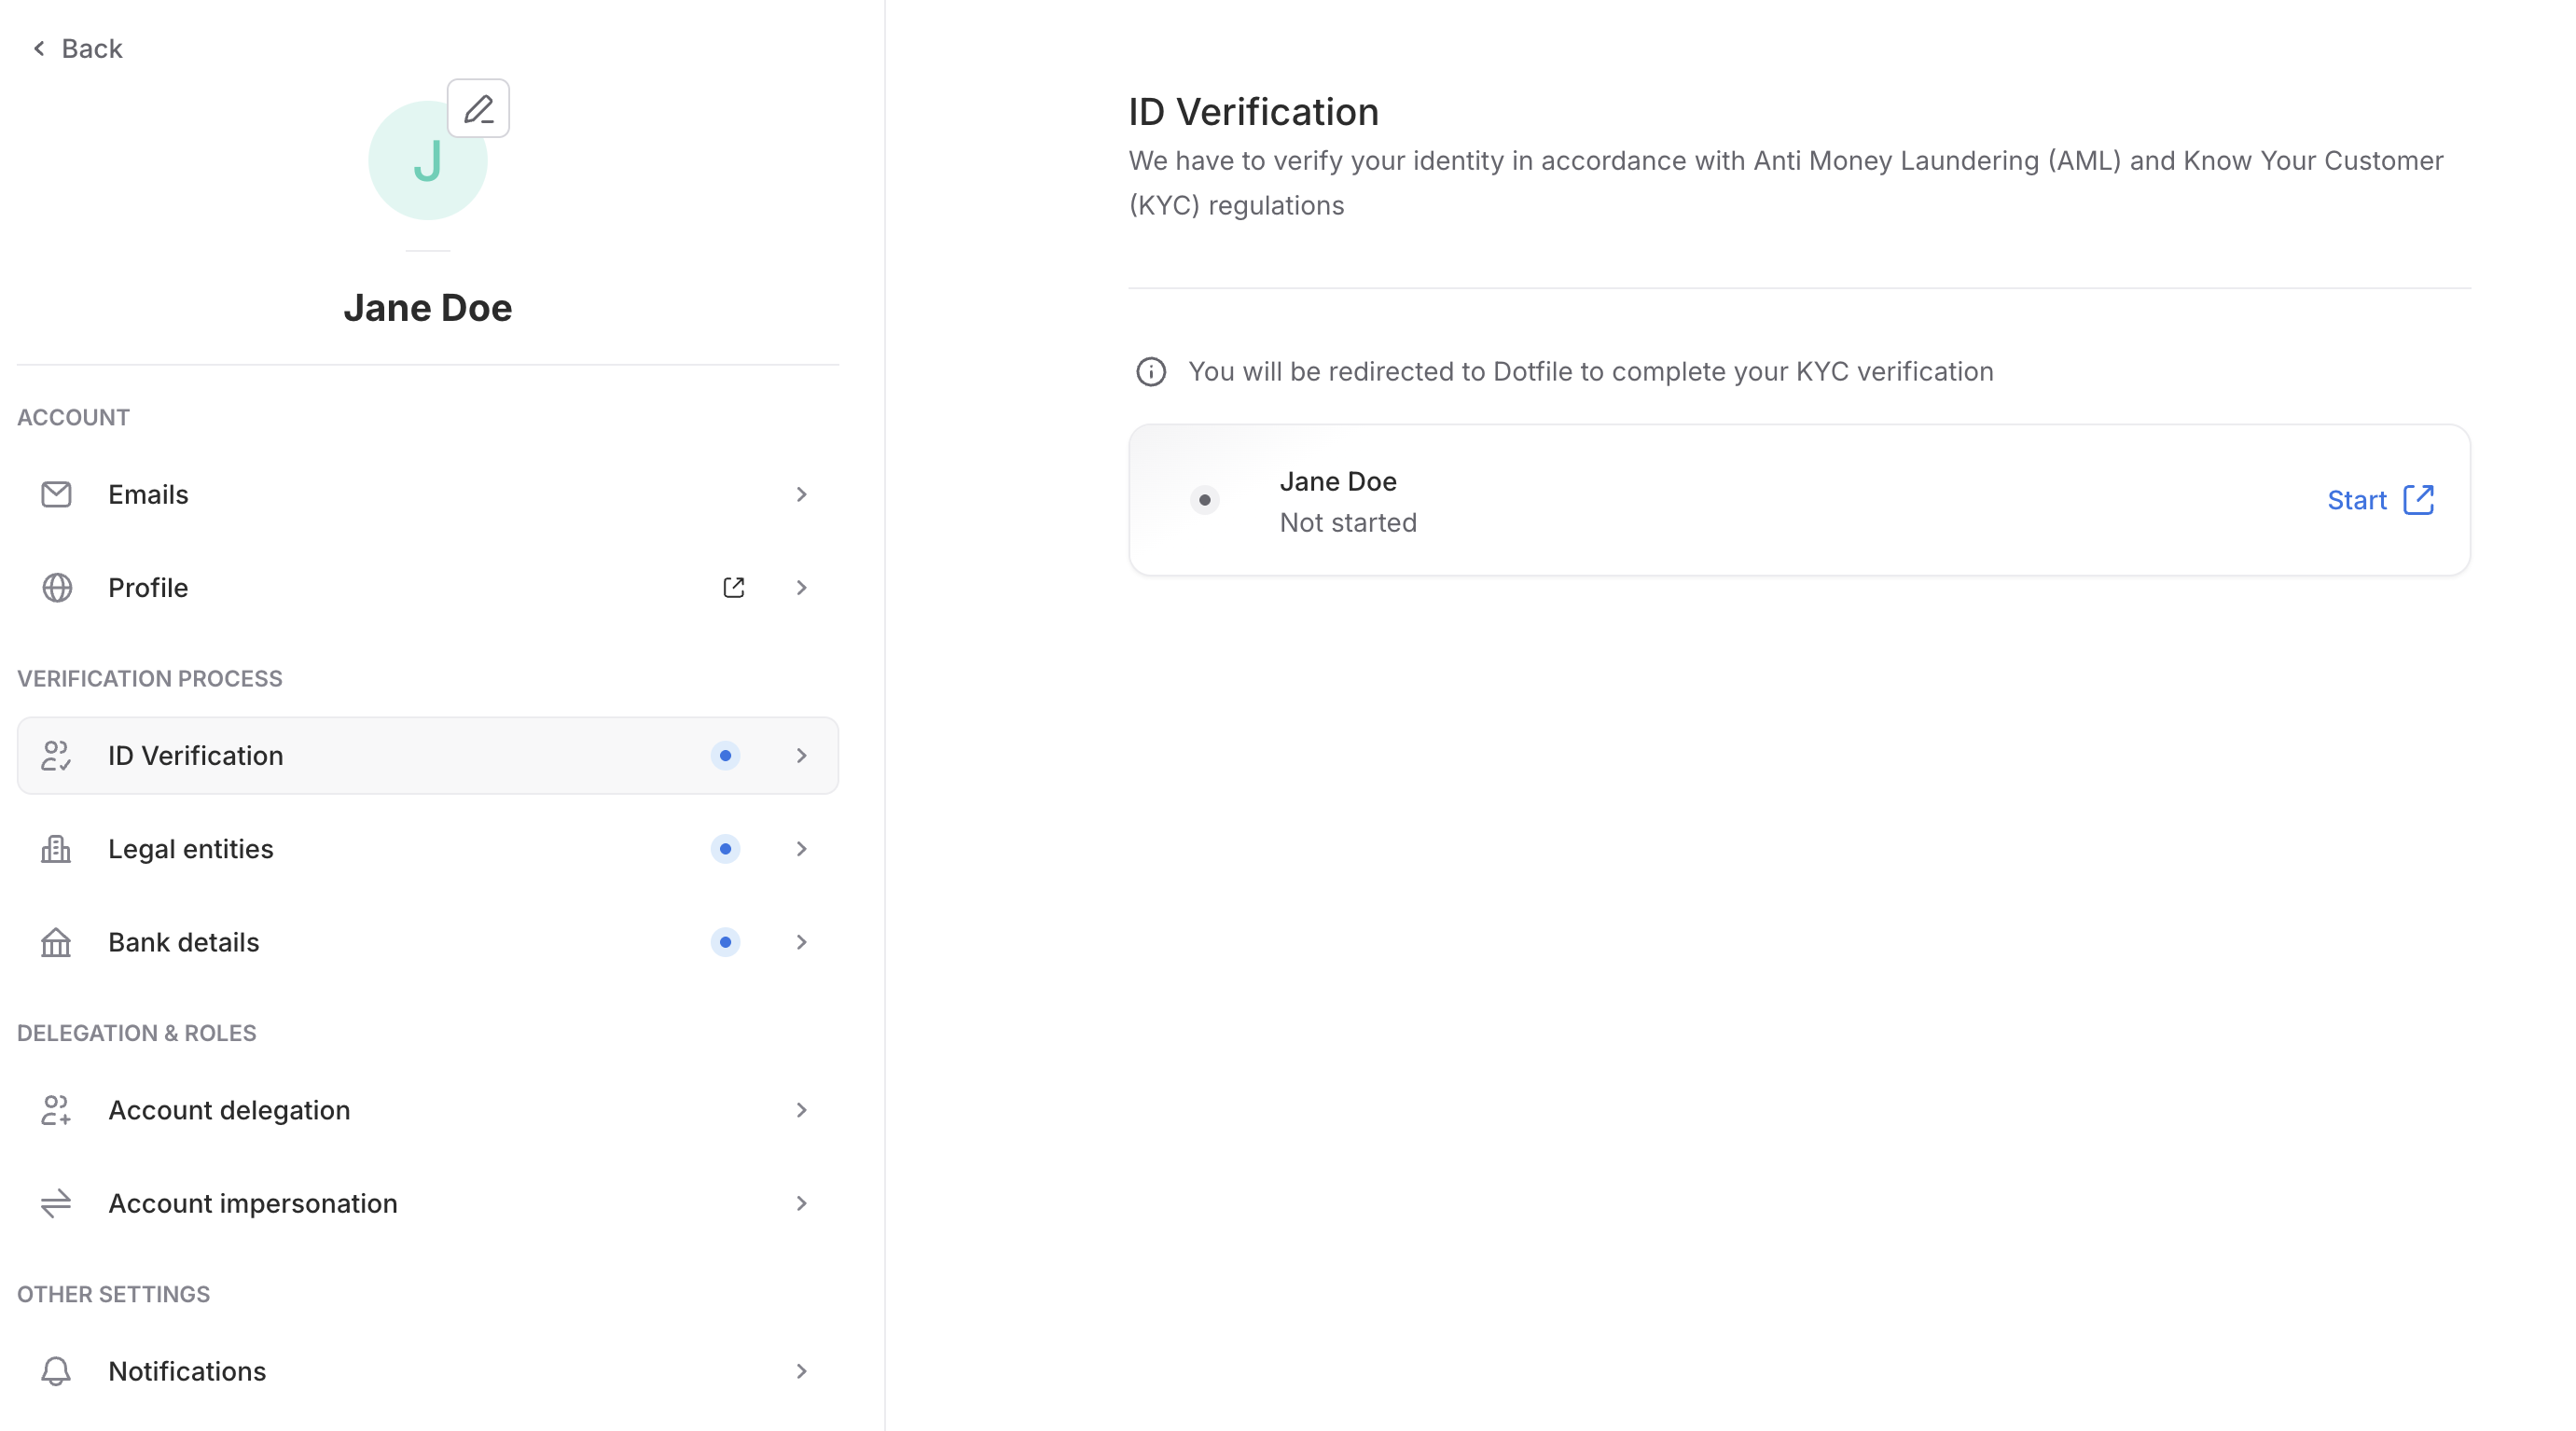This screenshot has width=2576, height=1431.
Task: Click the ID Verification page heading
Action: 1254,112
